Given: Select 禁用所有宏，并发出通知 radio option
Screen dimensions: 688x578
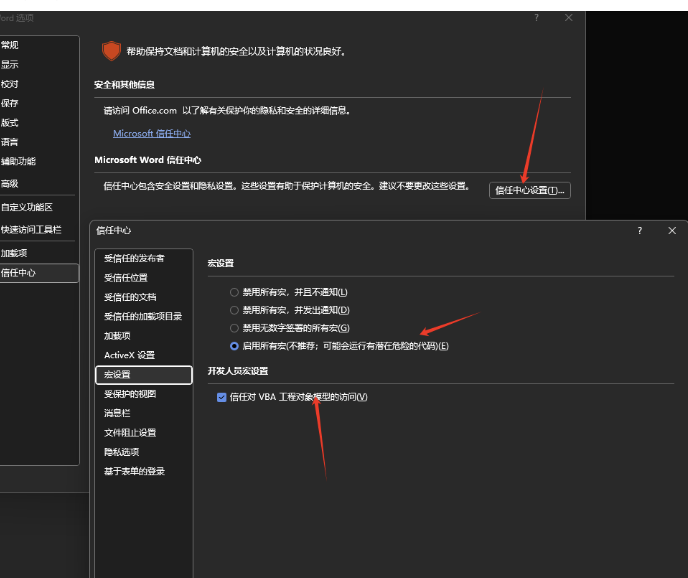Looking at the screenshot, I should coord(234,310).
